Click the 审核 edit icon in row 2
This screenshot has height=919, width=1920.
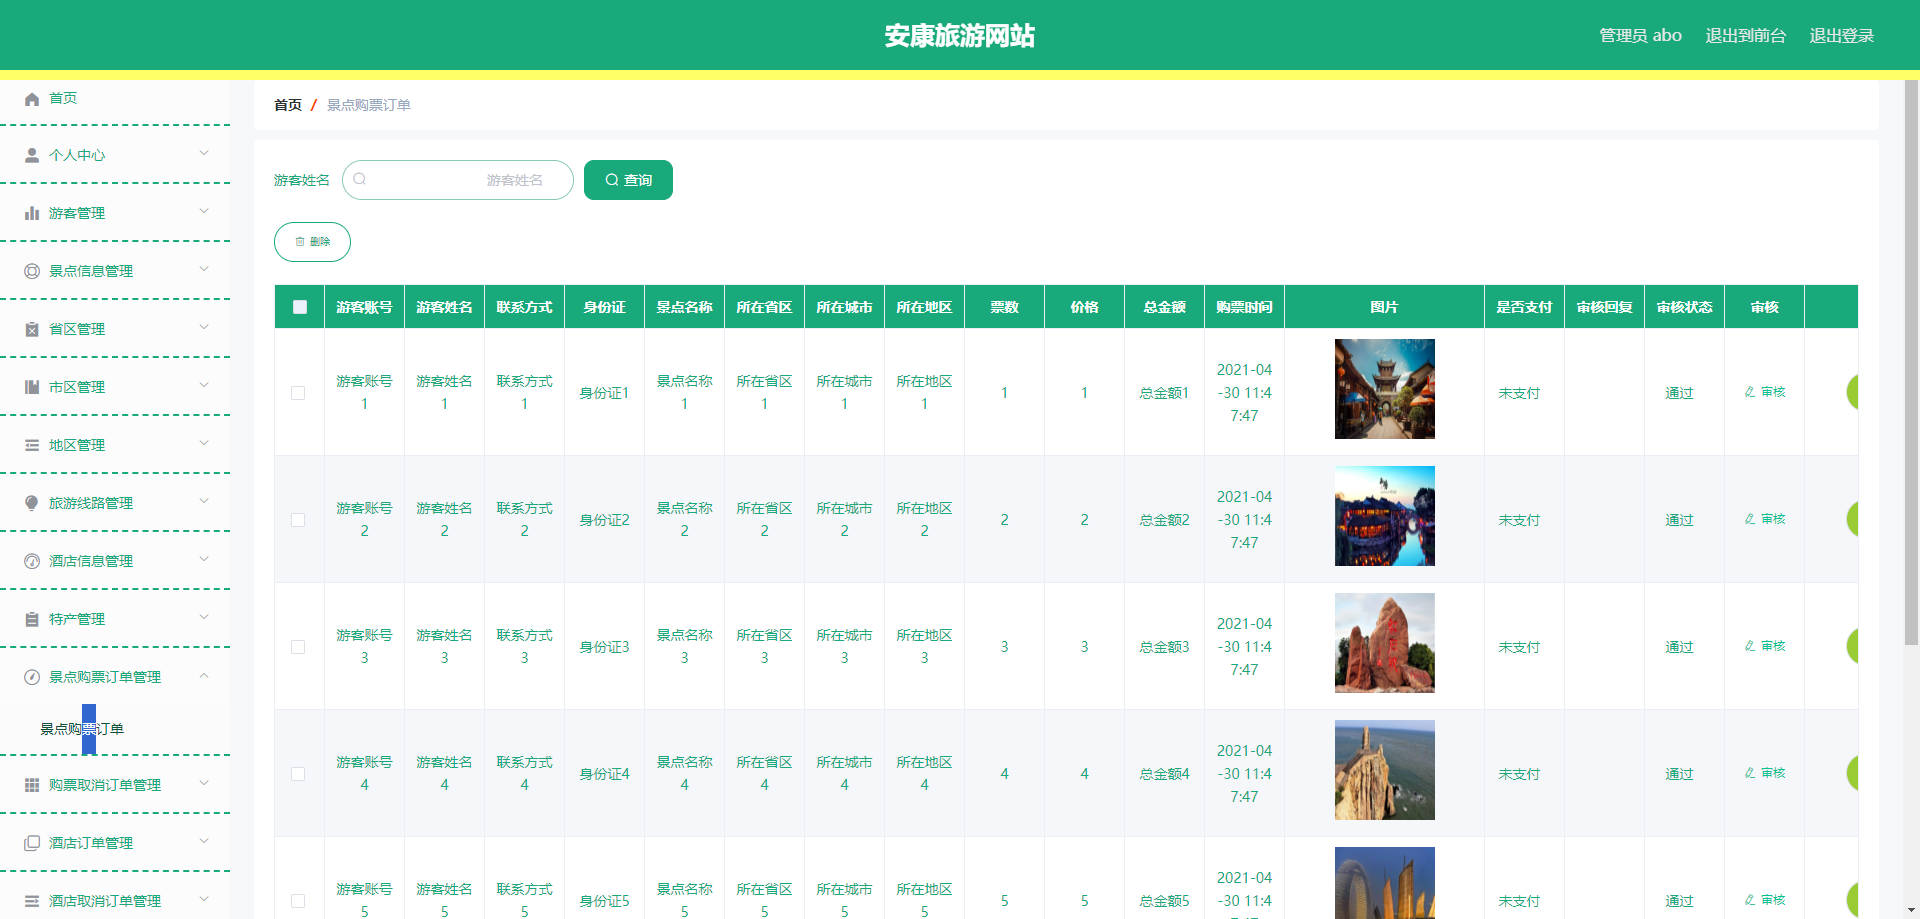(x=1750, y=519)
